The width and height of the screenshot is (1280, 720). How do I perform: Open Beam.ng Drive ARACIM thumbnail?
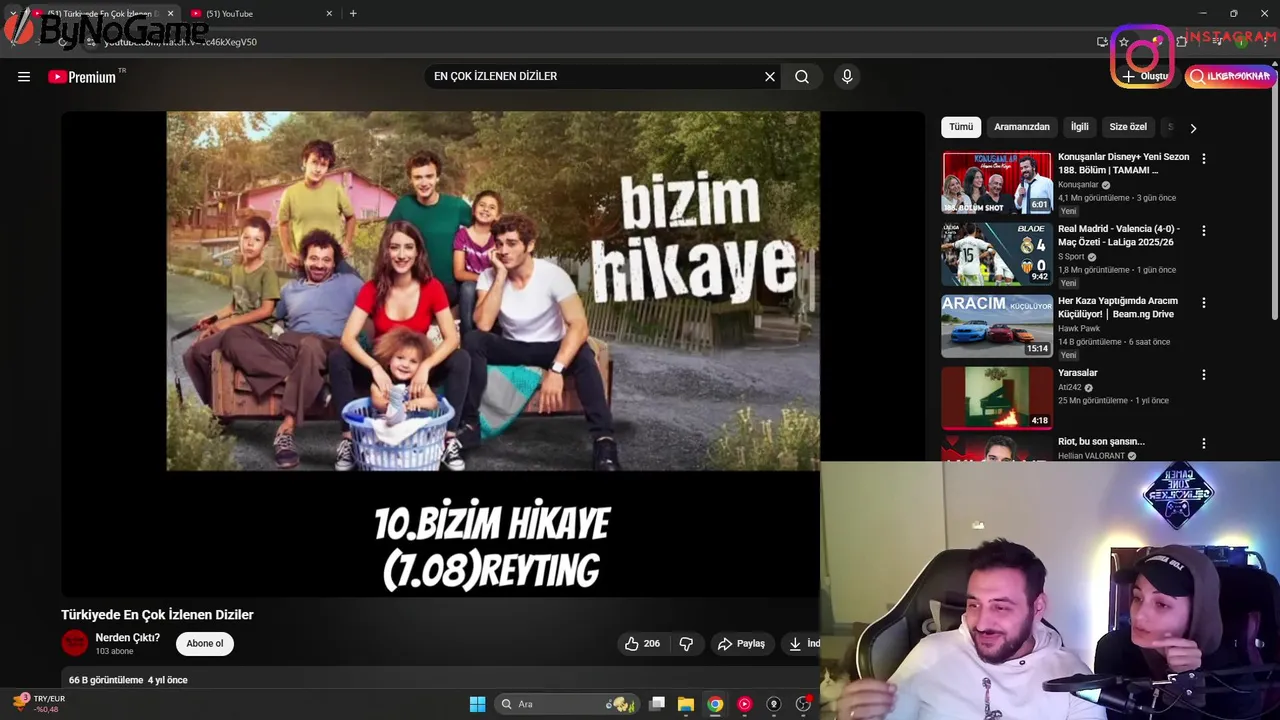(x=997, y=327)
